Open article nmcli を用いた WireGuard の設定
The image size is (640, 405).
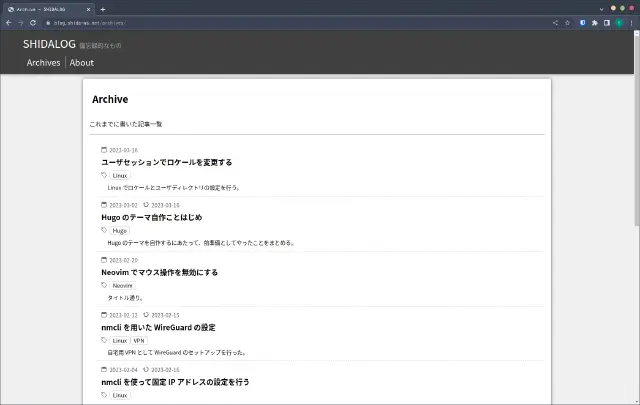[x=158, y=327]
